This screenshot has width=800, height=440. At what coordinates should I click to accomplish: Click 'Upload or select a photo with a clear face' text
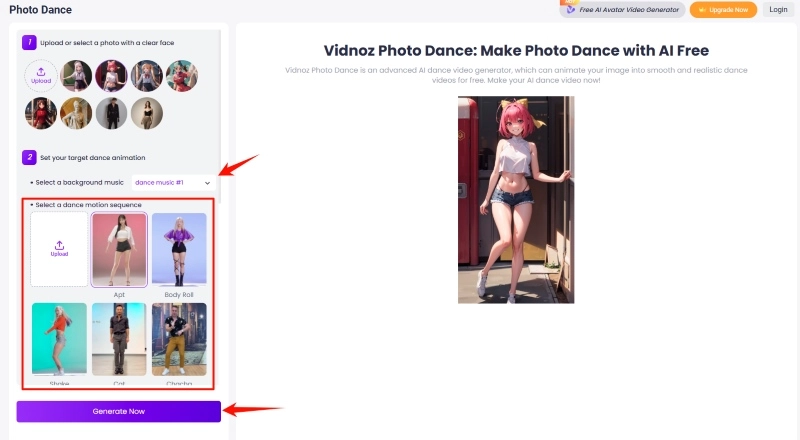(107, 43)
